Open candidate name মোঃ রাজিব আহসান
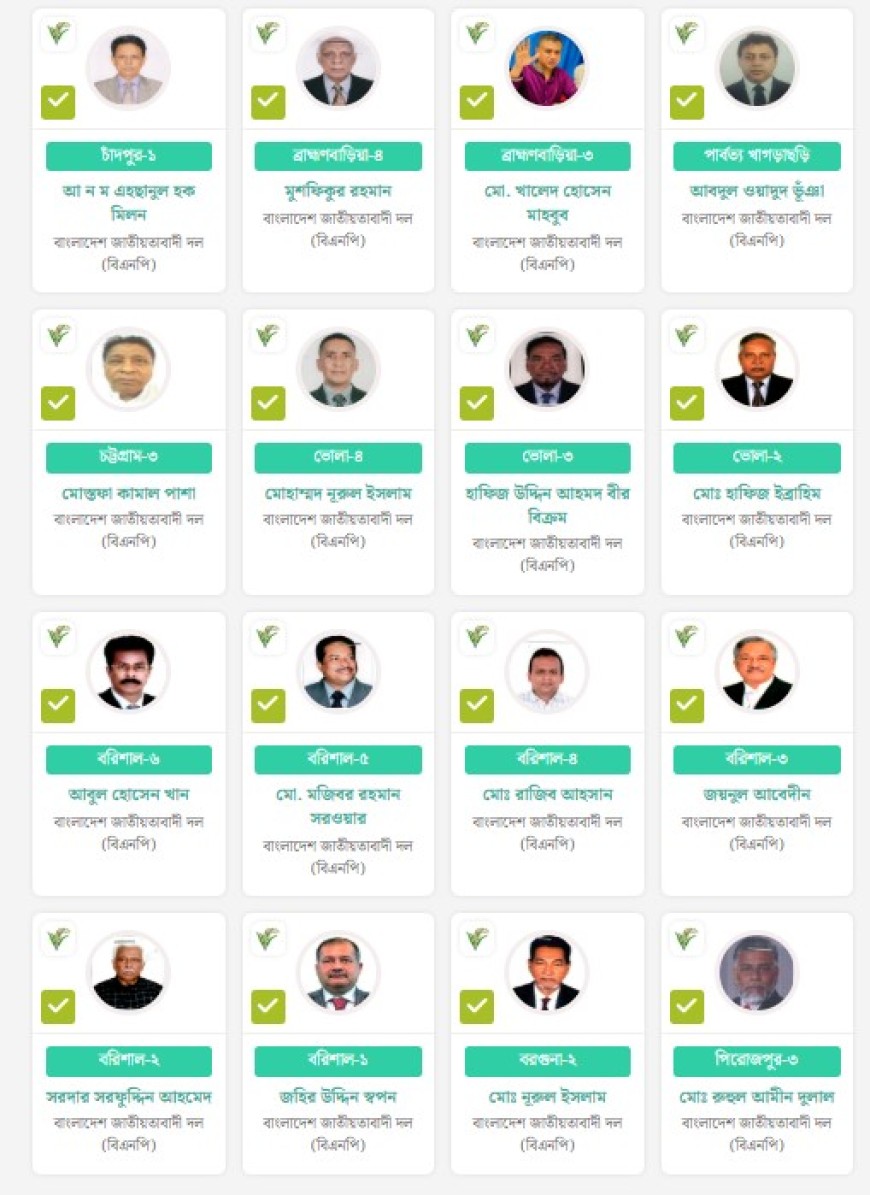Image resolution: width=870 pixels, height=1195 pixels. [x=547, y=795]
